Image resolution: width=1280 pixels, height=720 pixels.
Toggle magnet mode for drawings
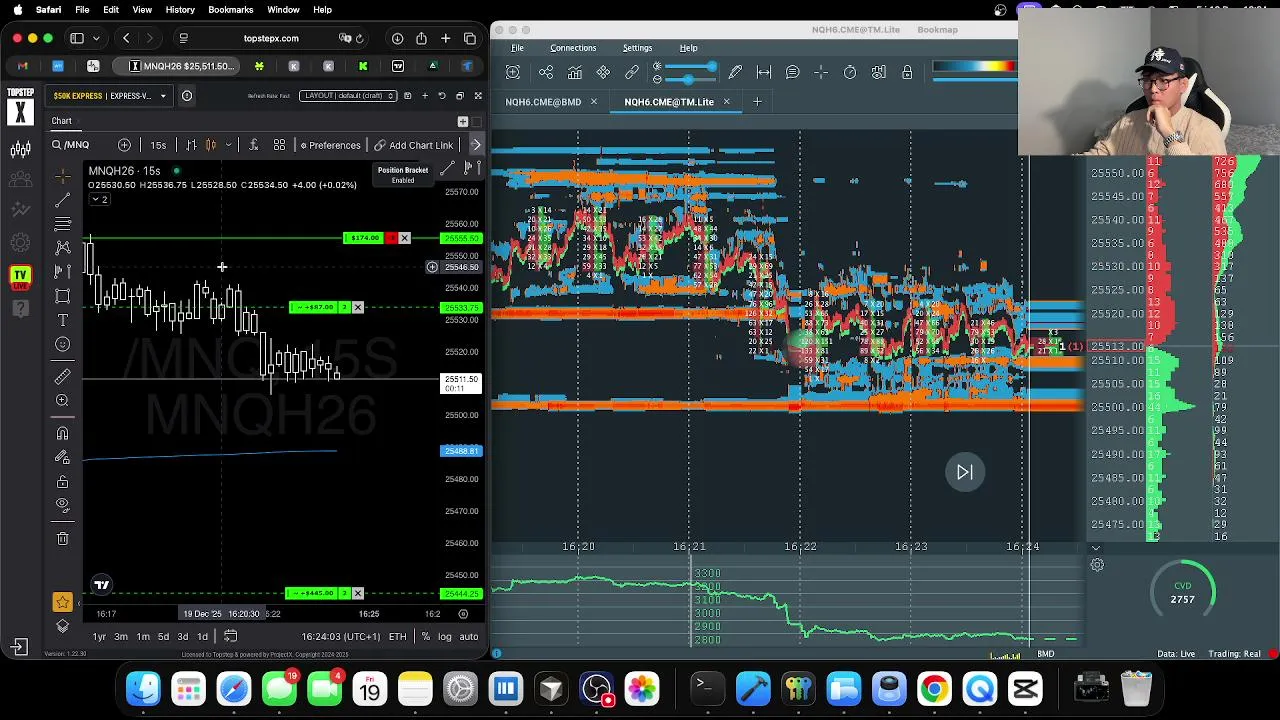(x=62, y=433)
